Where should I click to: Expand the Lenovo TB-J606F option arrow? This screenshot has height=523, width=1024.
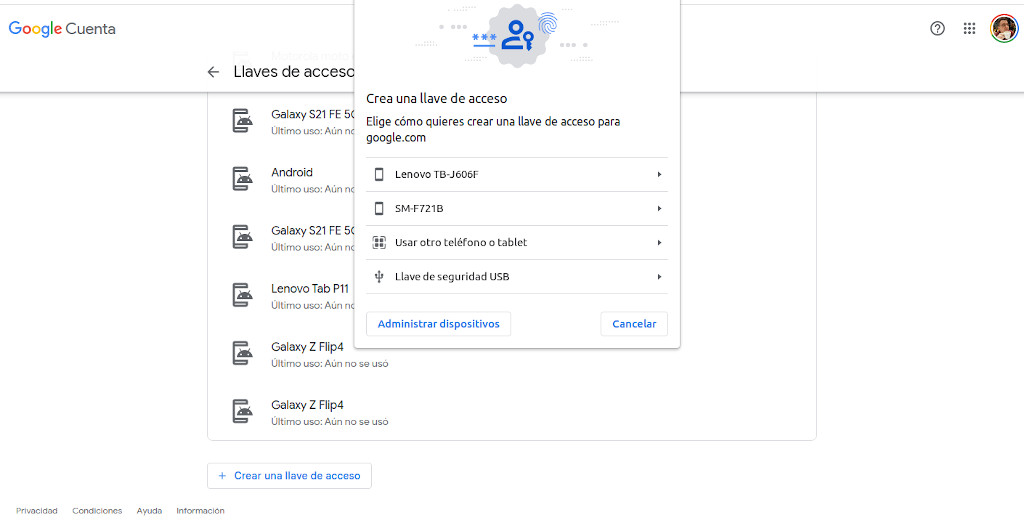tap(659, 175)
